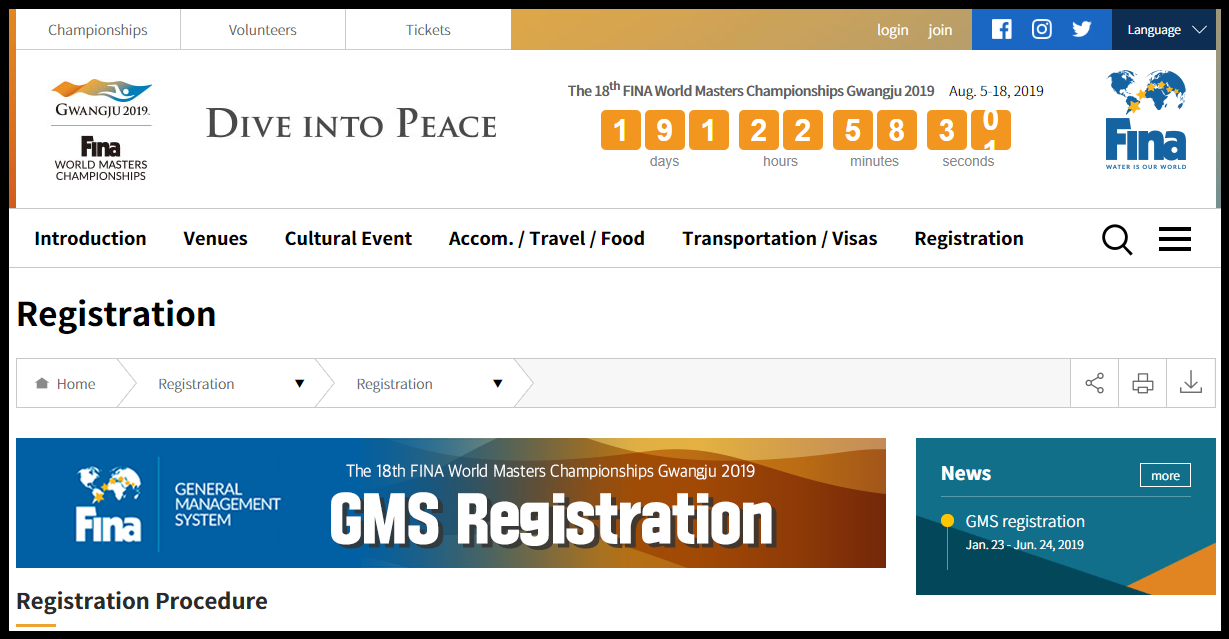Expand the Language dropdown
1229x639 pixels.
[x=1166, y=30]
